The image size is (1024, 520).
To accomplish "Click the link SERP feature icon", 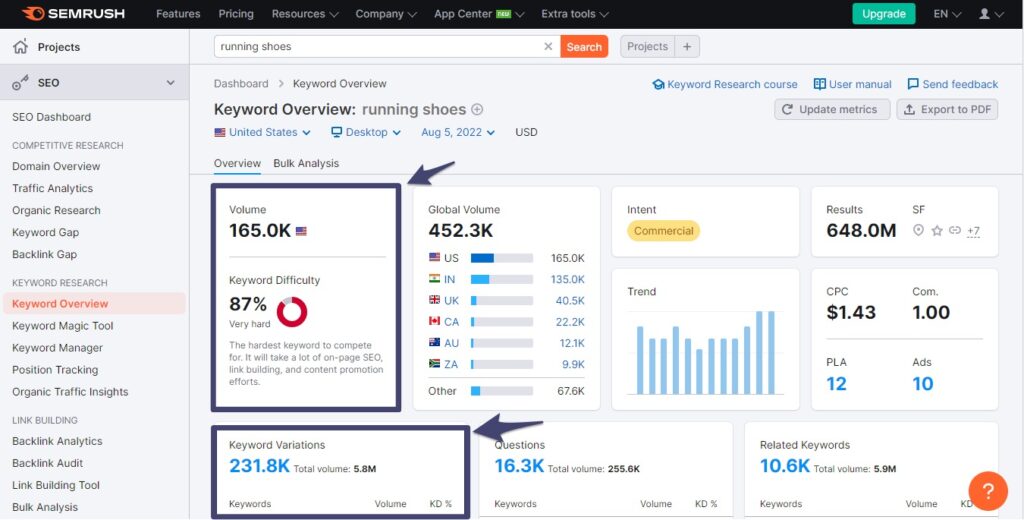I will pos(955,230).
